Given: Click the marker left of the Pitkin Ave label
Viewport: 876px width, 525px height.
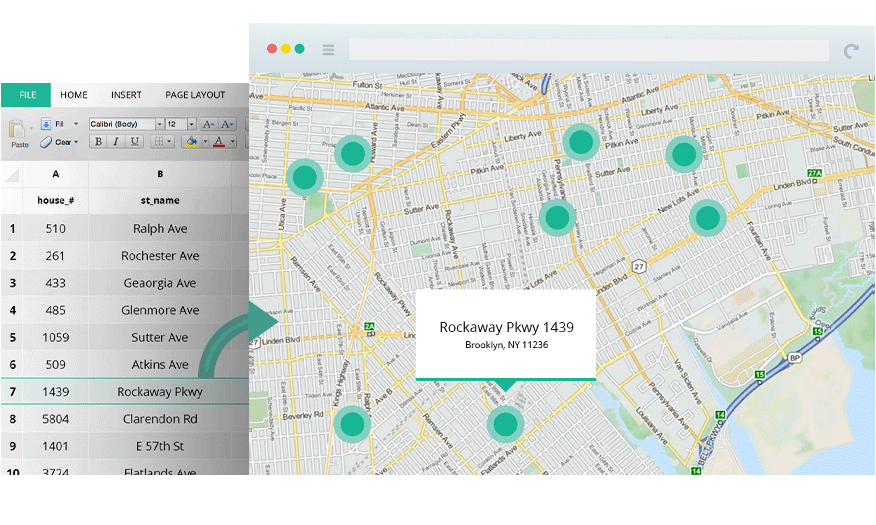Looking at the screenshot, I should (581, 142).
